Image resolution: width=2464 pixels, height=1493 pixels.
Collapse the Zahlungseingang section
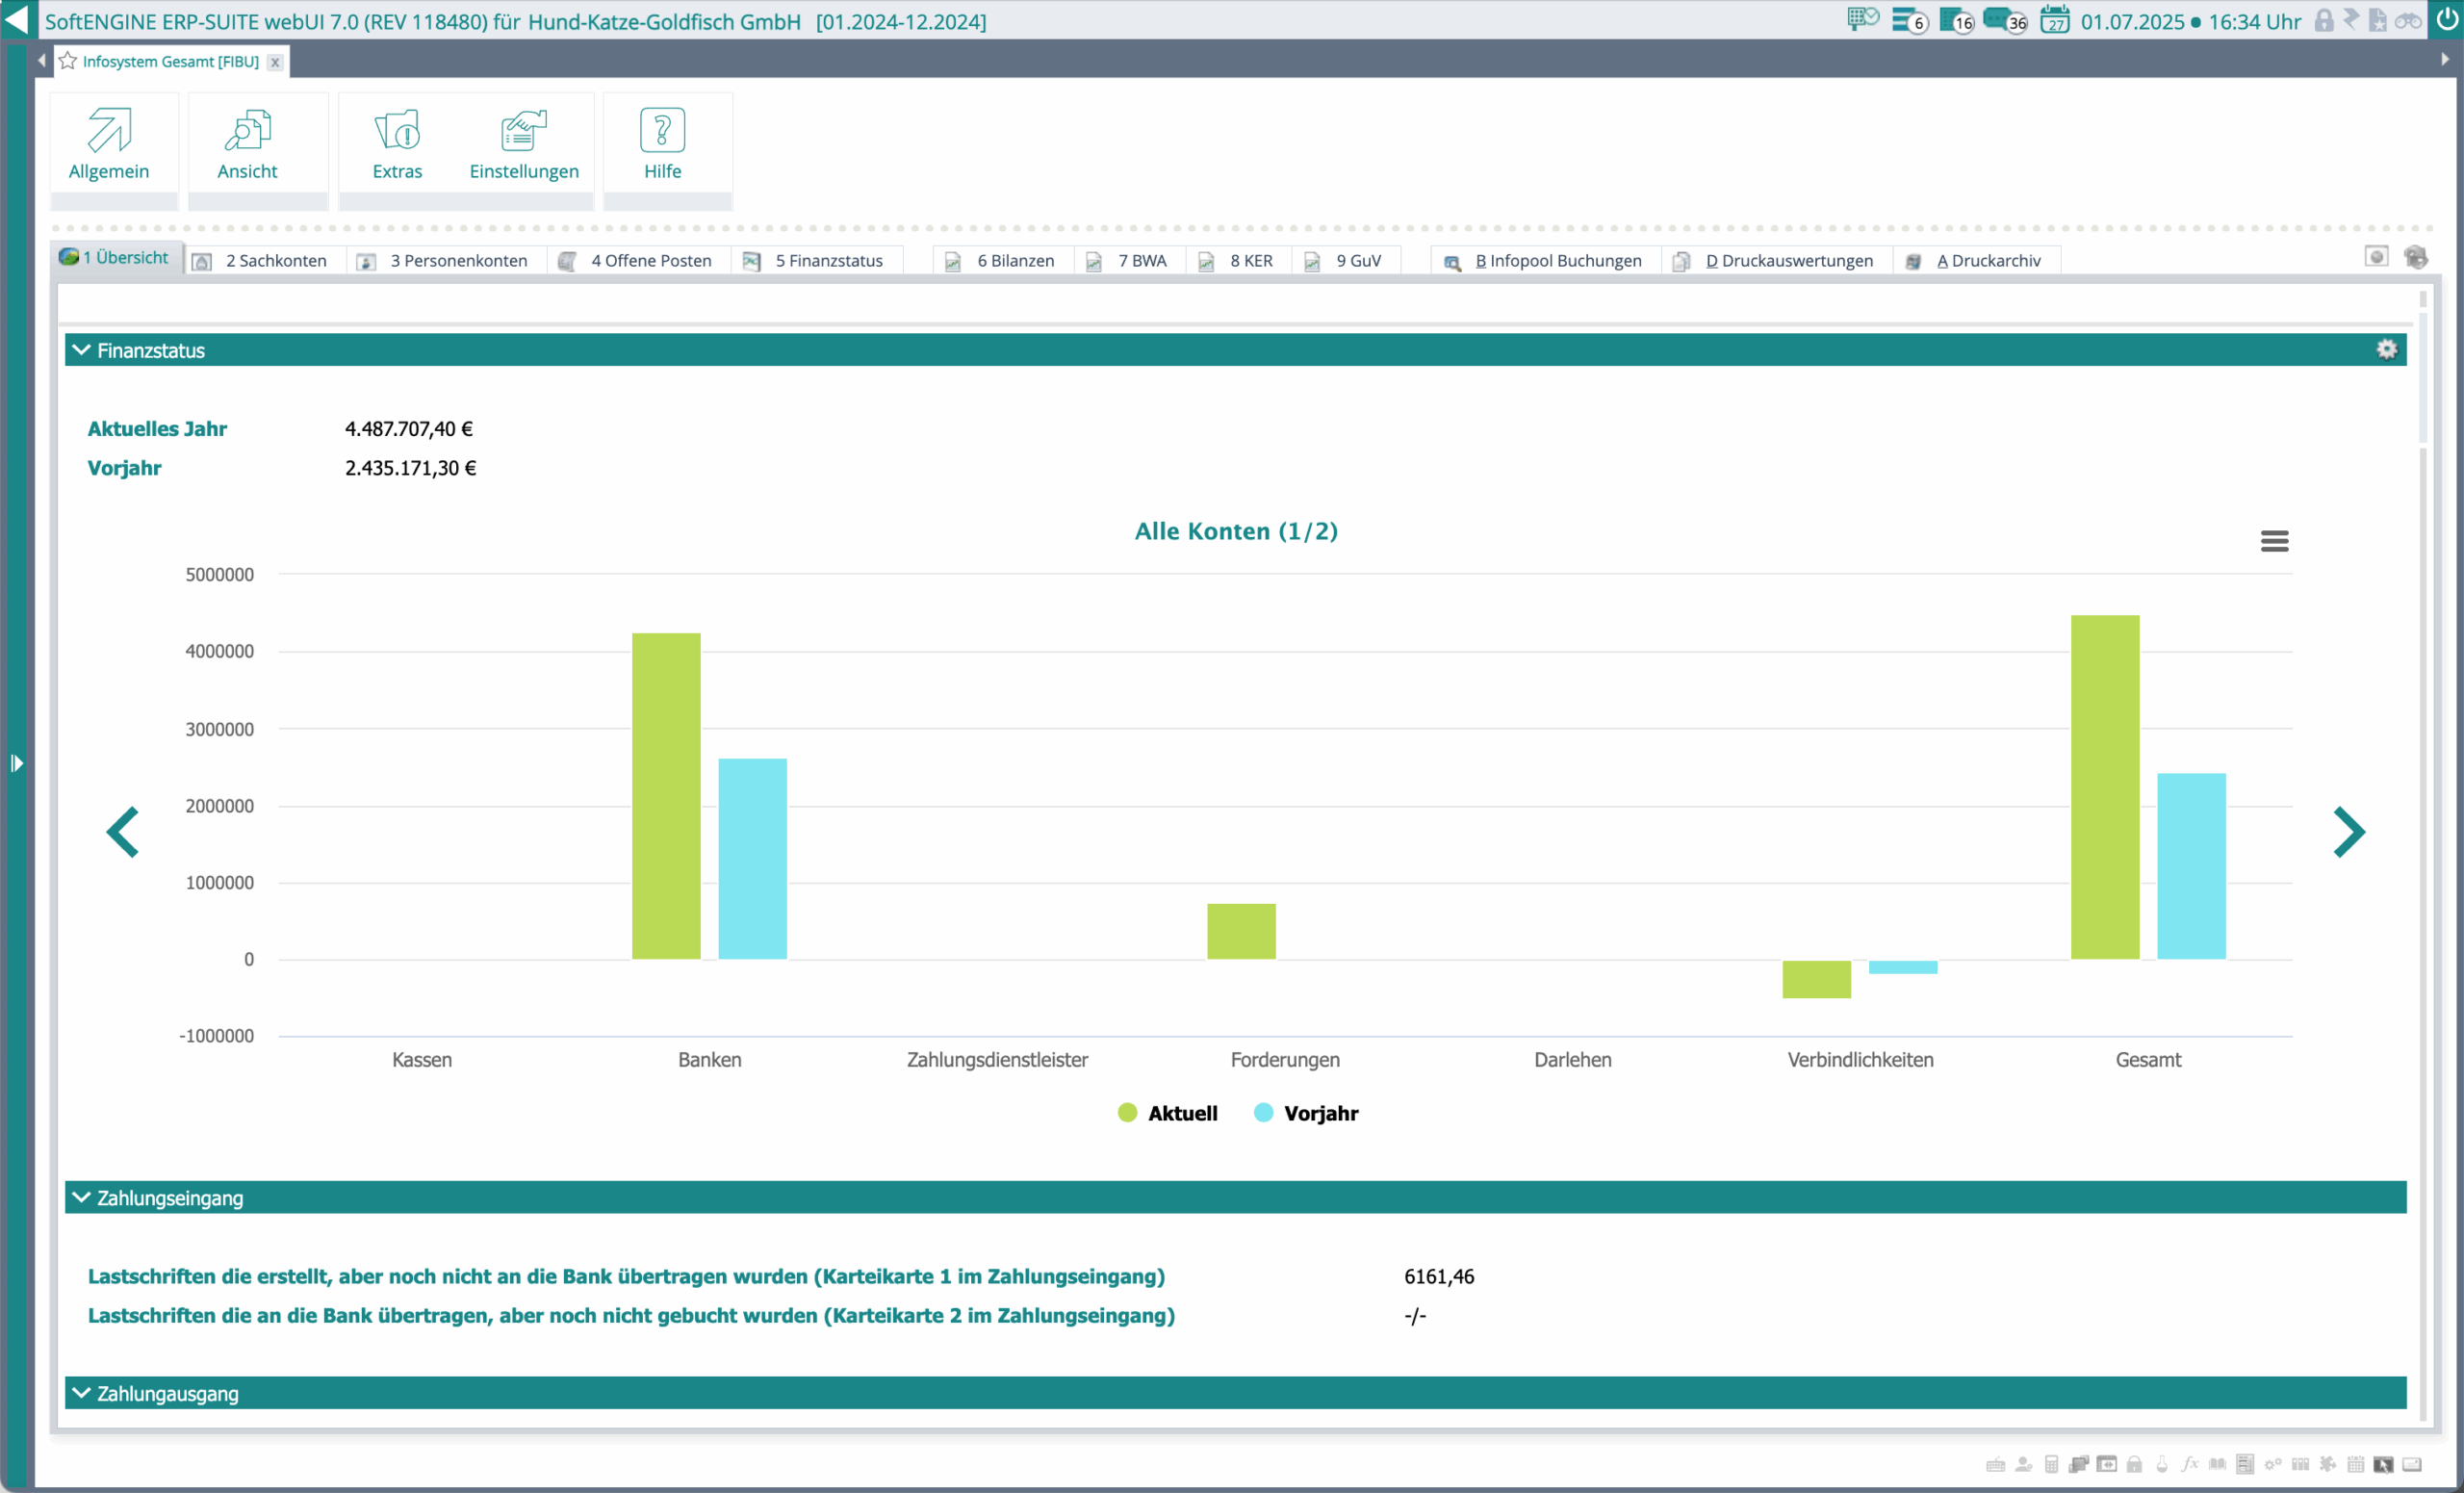click(x=81, y=1197)
